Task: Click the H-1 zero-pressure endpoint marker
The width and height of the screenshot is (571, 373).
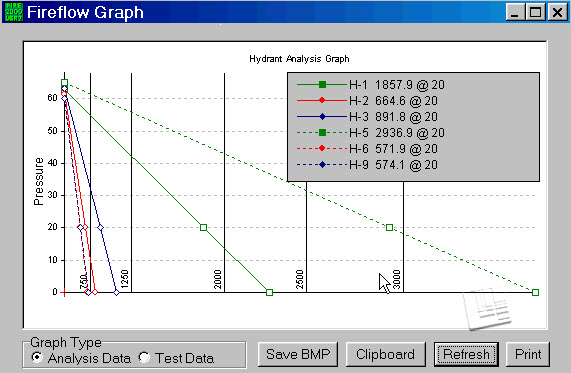Action: click(269, 292)
